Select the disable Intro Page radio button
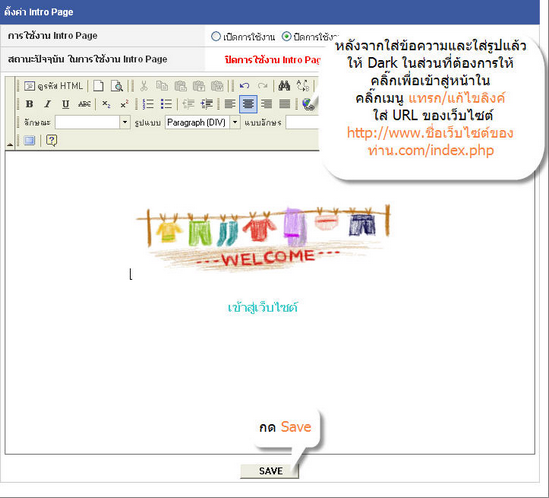Image resolution: width=549 pixels, height=498 pixels. click(x=286, y=36)
